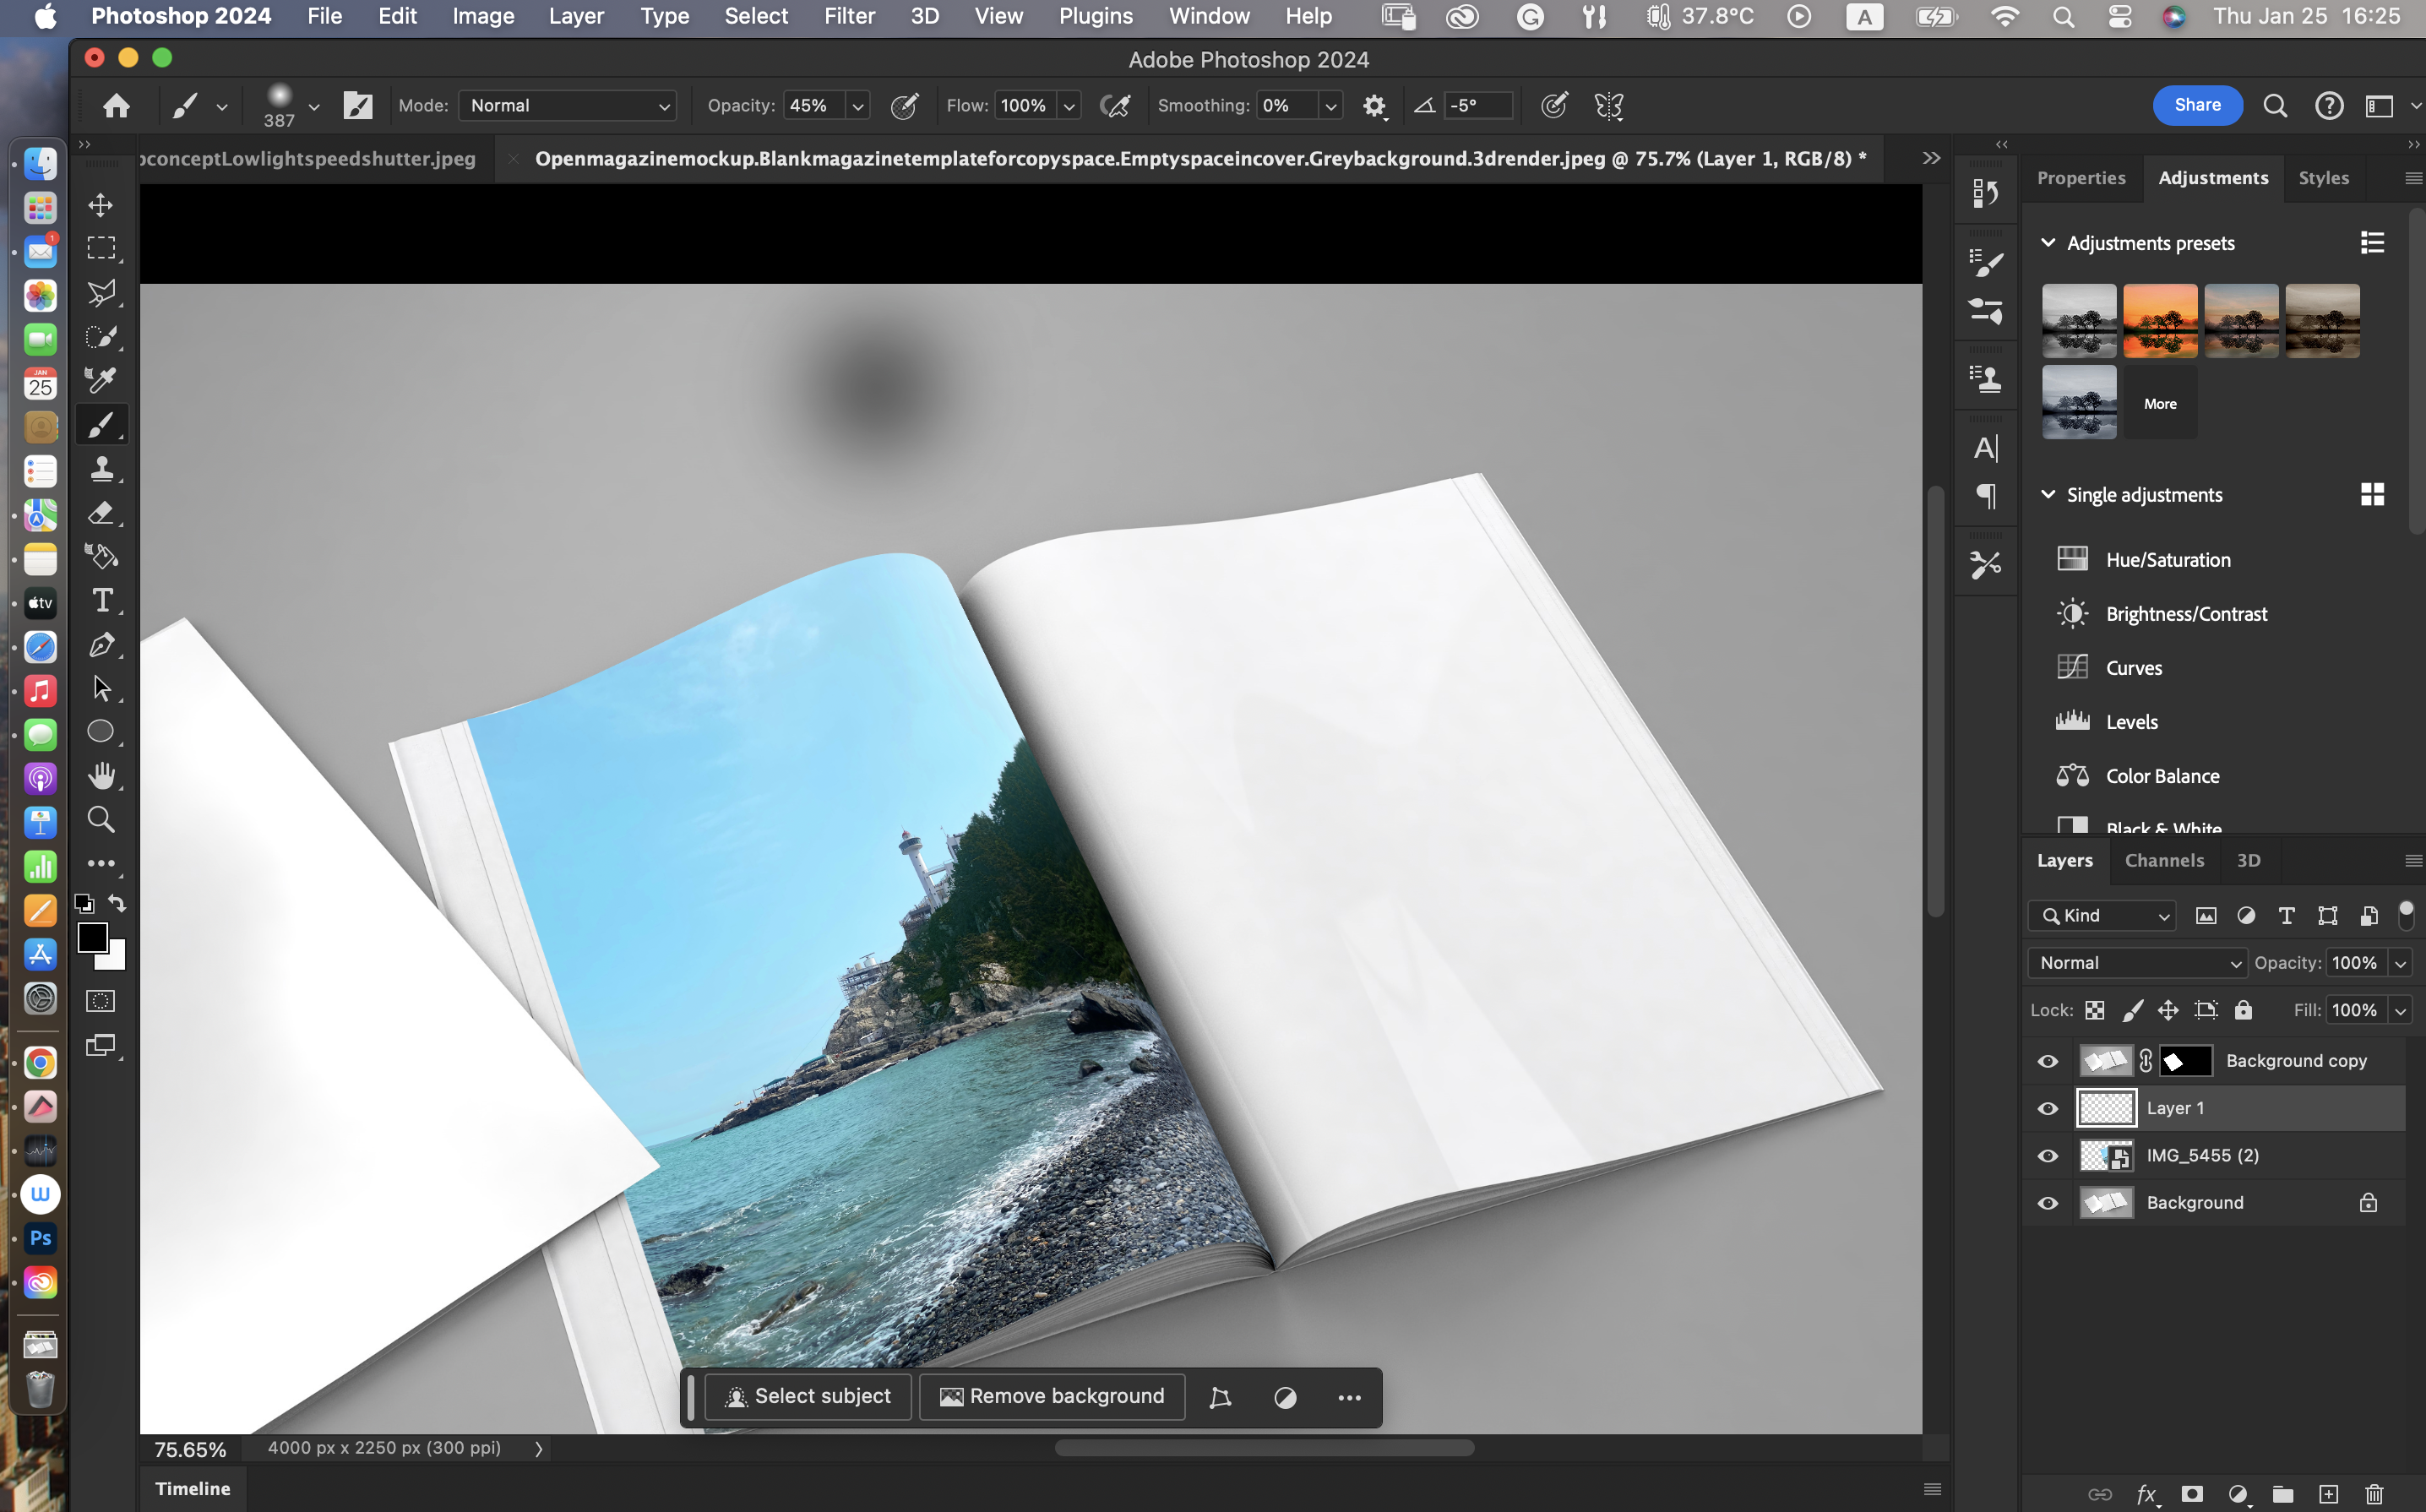Open the brush Mode dropdown

point(568,106)
